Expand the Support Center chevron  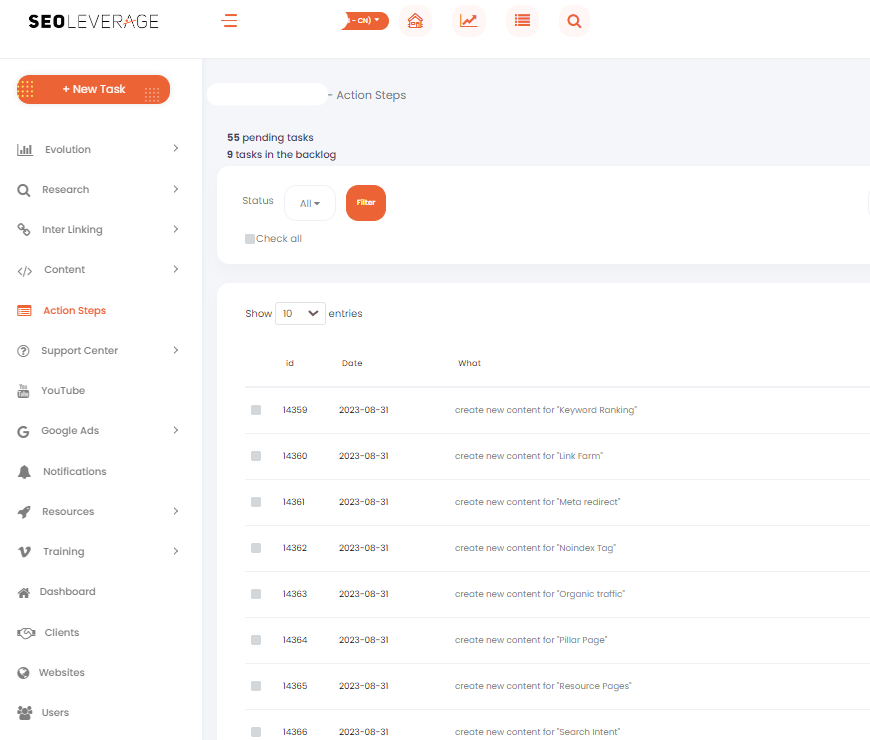176,350
